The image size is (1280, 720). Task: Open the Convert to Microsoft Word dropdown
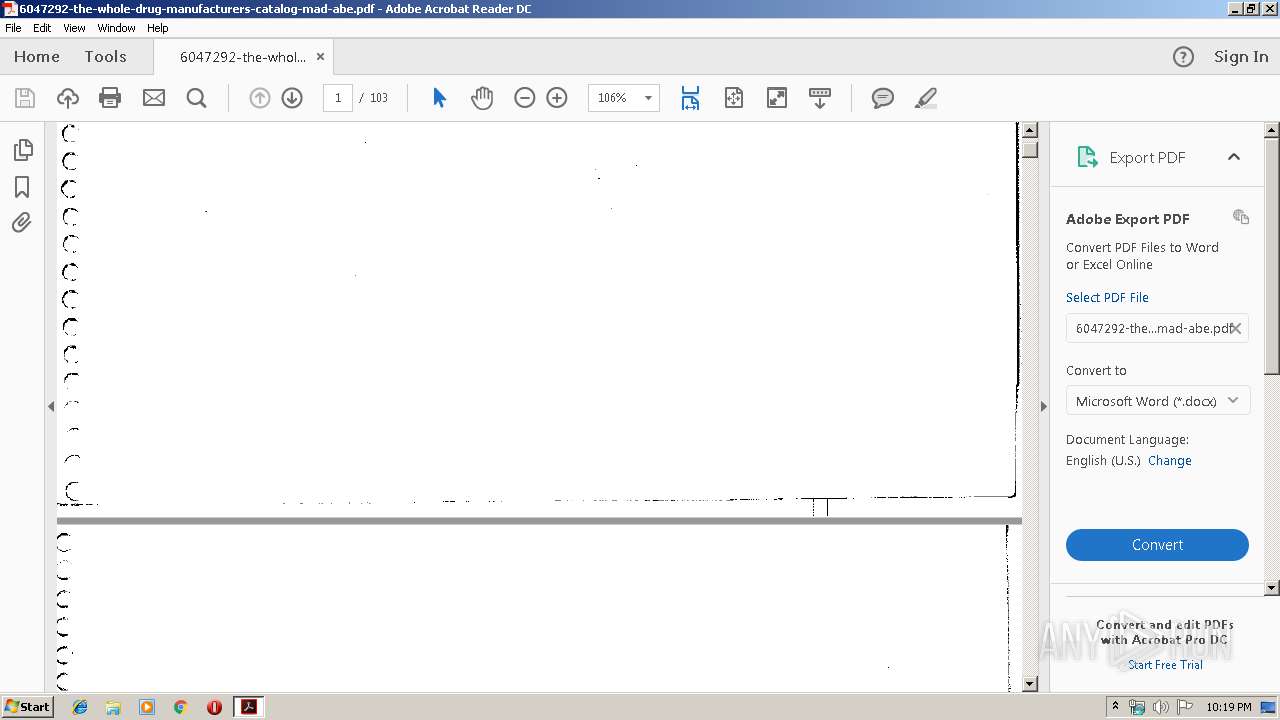(x=1157, y=401)
